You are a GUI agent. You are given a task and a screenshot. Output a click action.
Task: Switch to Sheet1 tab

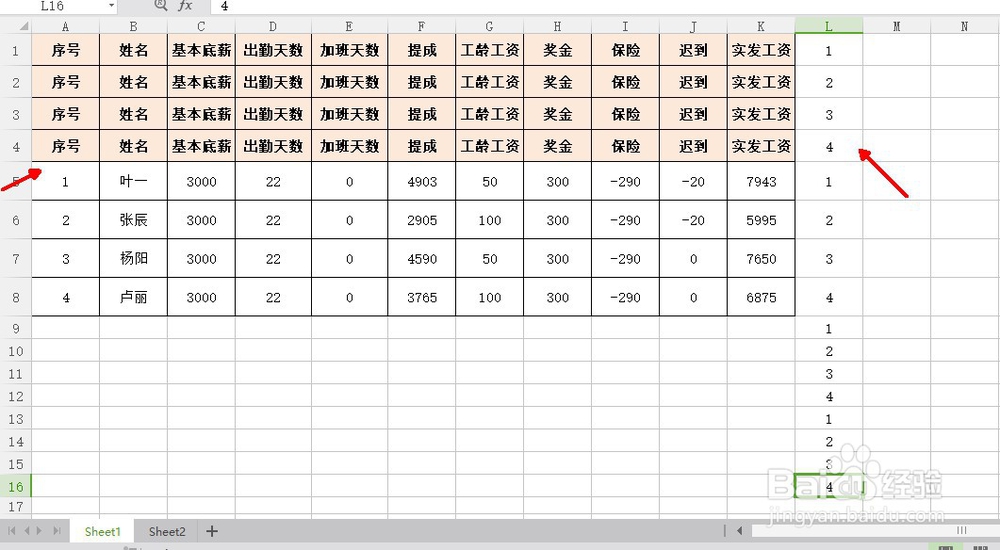[102, 531]
